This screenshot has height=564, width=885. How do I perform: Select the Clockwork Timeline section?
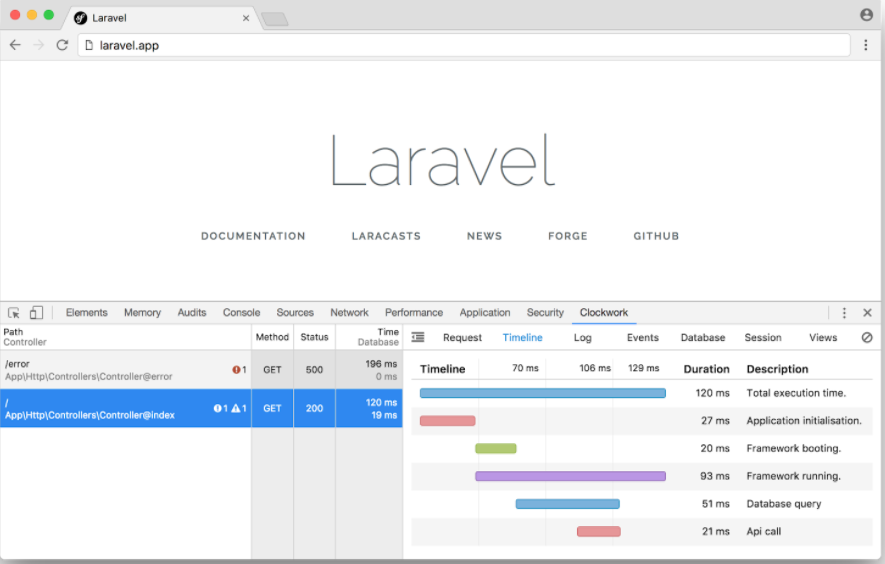[523, 338]
